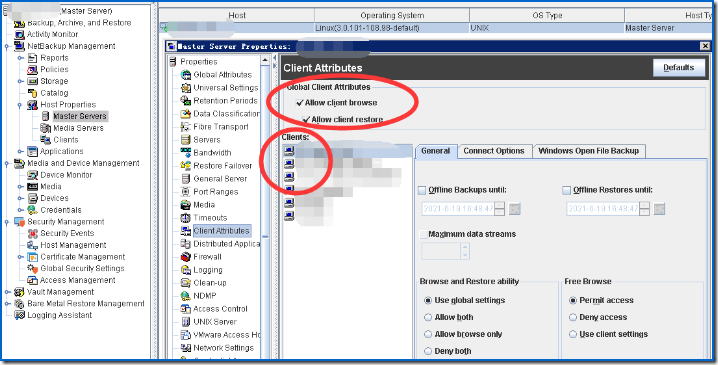
Task: Select Use client settings radio button
Action: click(573, 334)
